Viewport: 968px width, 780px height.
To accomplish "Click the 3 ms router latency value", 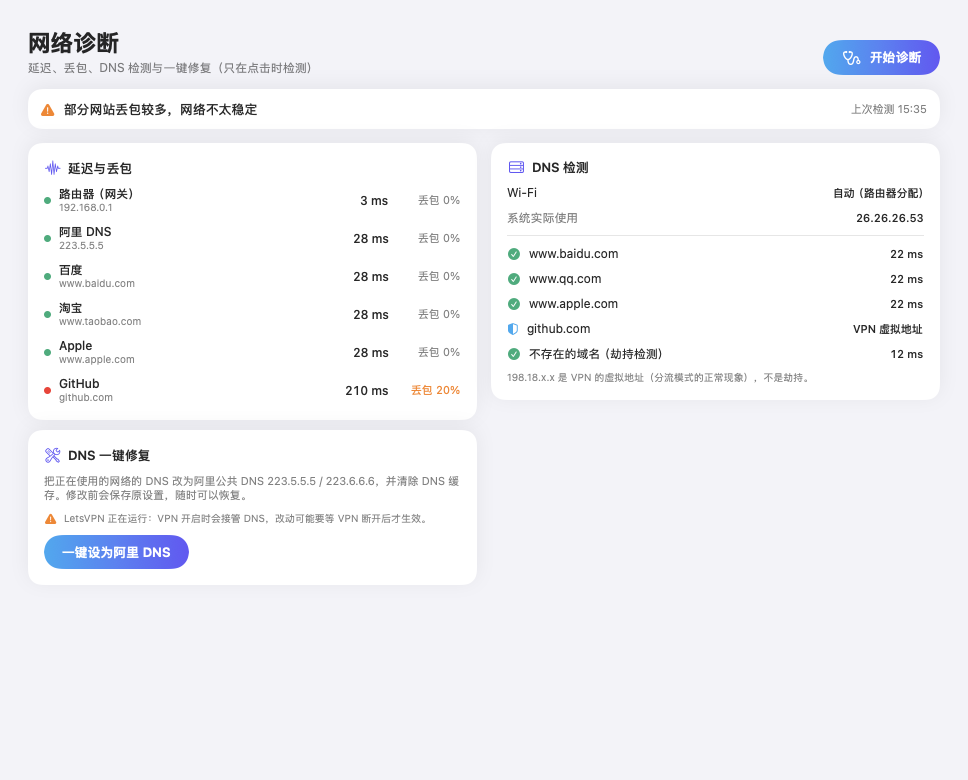I will point(374,201).
